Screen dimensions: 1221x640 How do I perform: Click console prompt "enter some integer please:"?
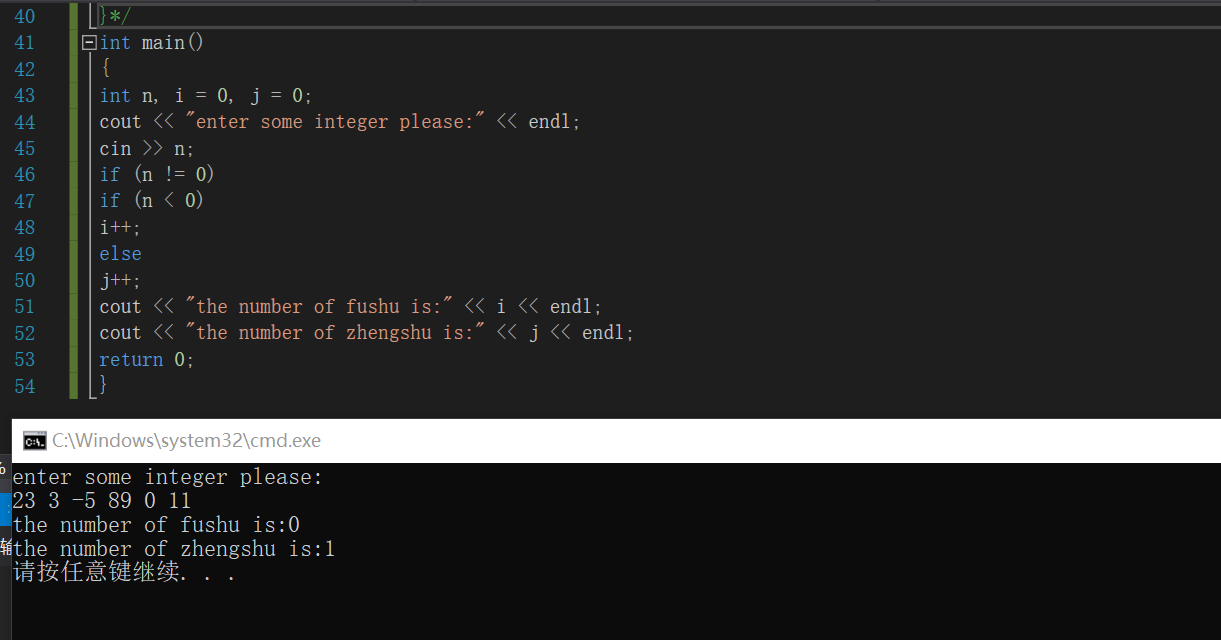(x=168, y=478)
